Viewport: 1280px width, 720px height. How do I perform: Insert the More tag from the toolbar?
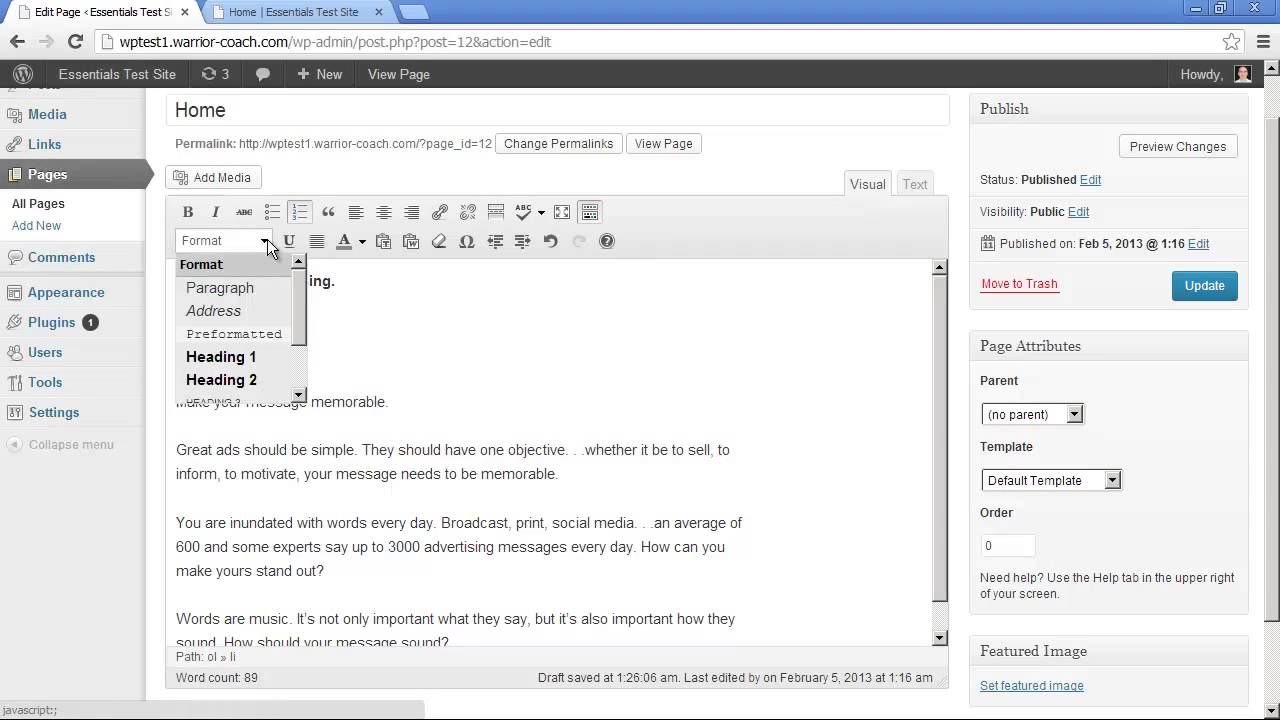pyautogui.click(x=495, y=212)
